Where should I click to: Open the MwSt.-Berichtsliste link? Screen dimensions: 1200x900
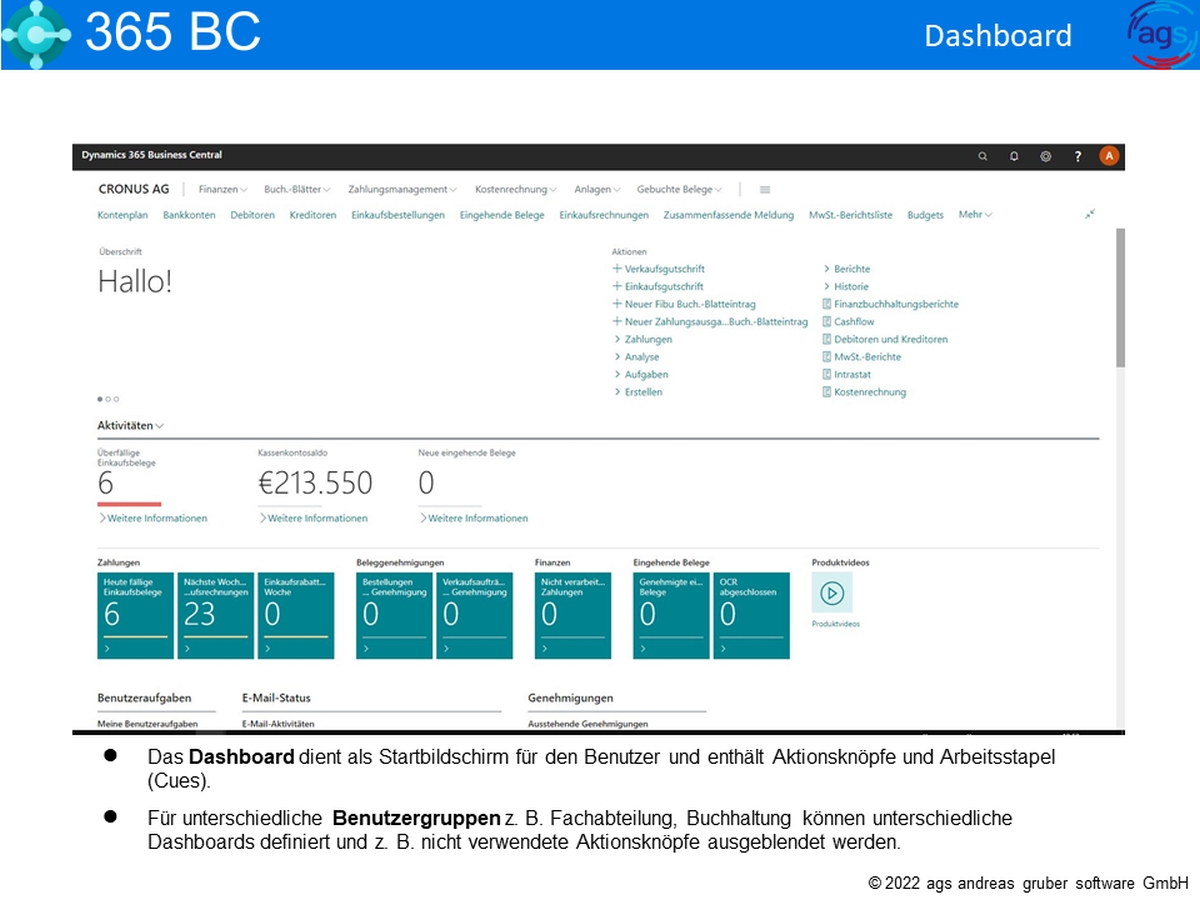click(851, 215)
